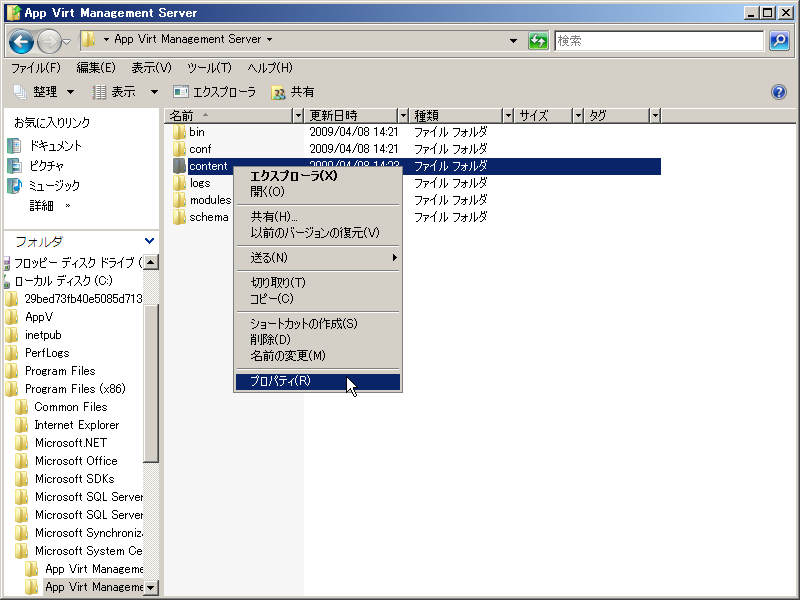This screenshot has height=600, width=800.
Task: Go back with the blue Back arrow
Action: click(x=21, y=41)
